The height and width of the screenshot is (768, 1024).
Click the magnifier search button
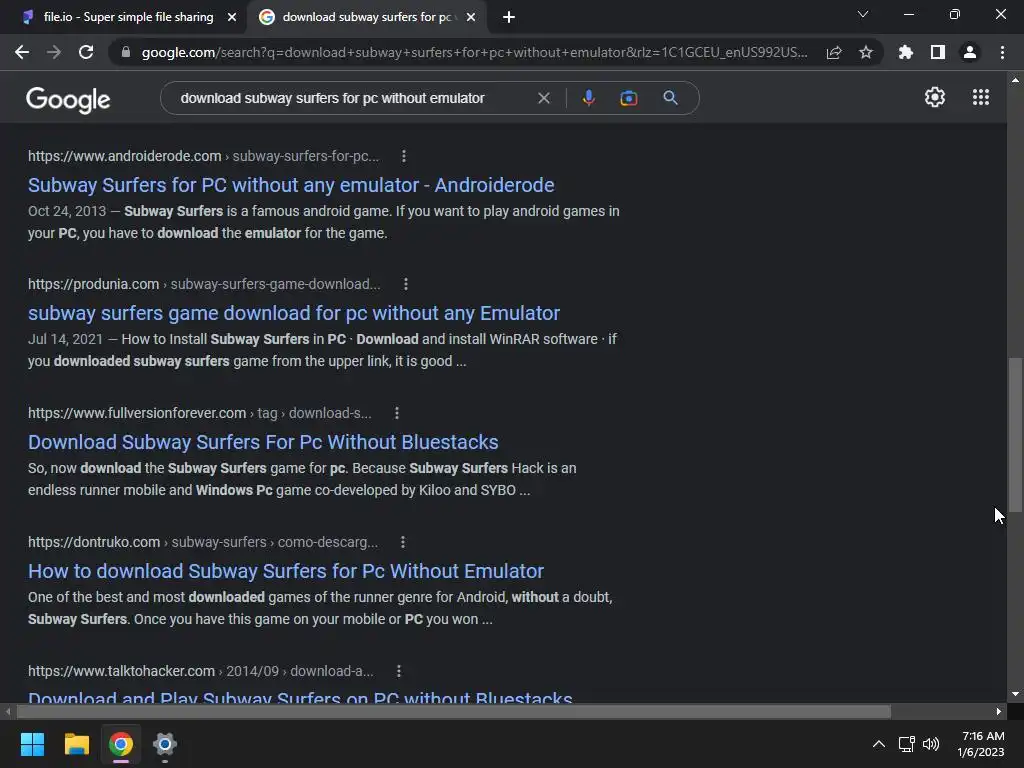coord(670,98)
